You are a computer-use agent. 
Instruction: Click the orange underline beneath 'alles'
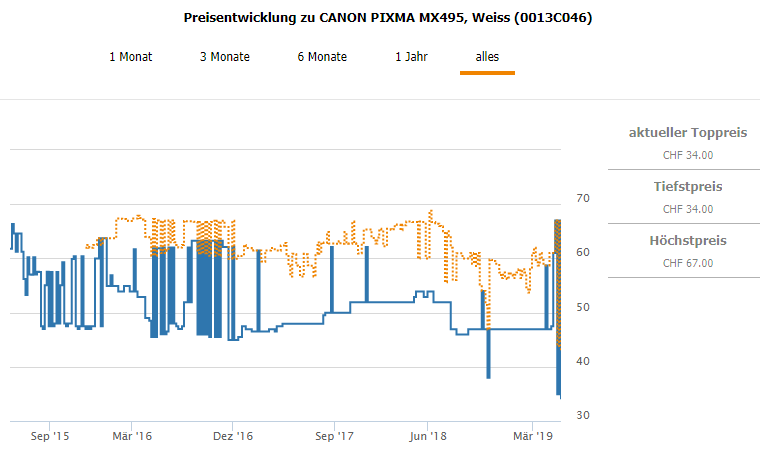click(487, 73)
